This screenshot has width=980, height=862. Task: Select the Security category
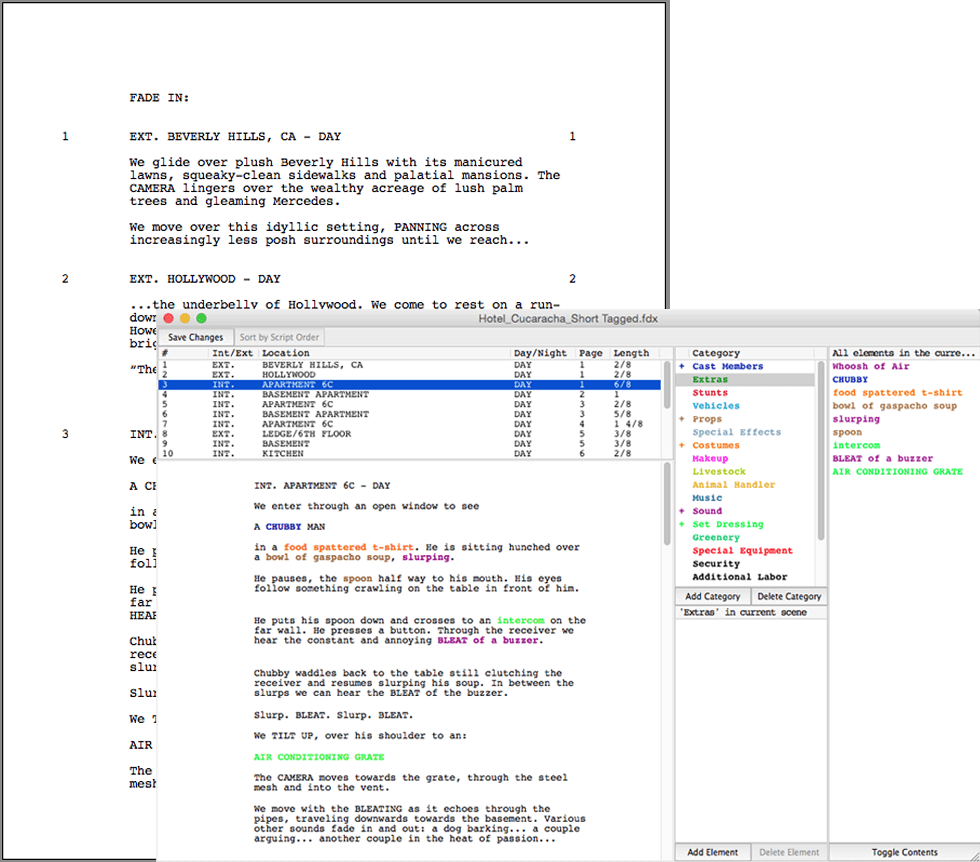[x=716, y=563]
